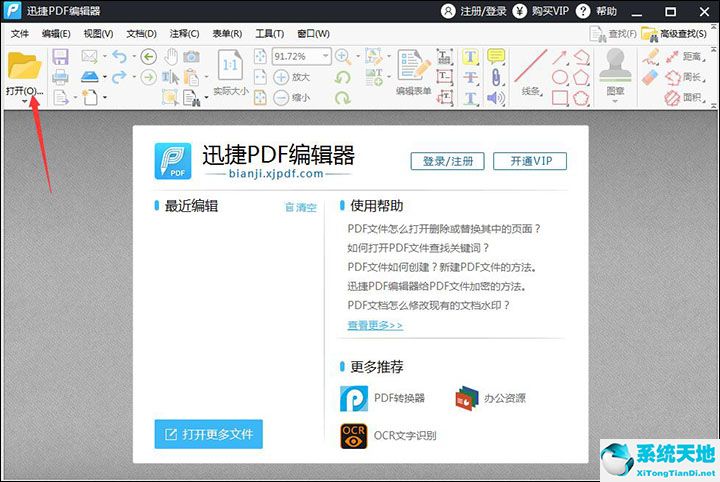Click the Email envelope icon
Viewport: 720px width, 482px height.
(90, 57)
